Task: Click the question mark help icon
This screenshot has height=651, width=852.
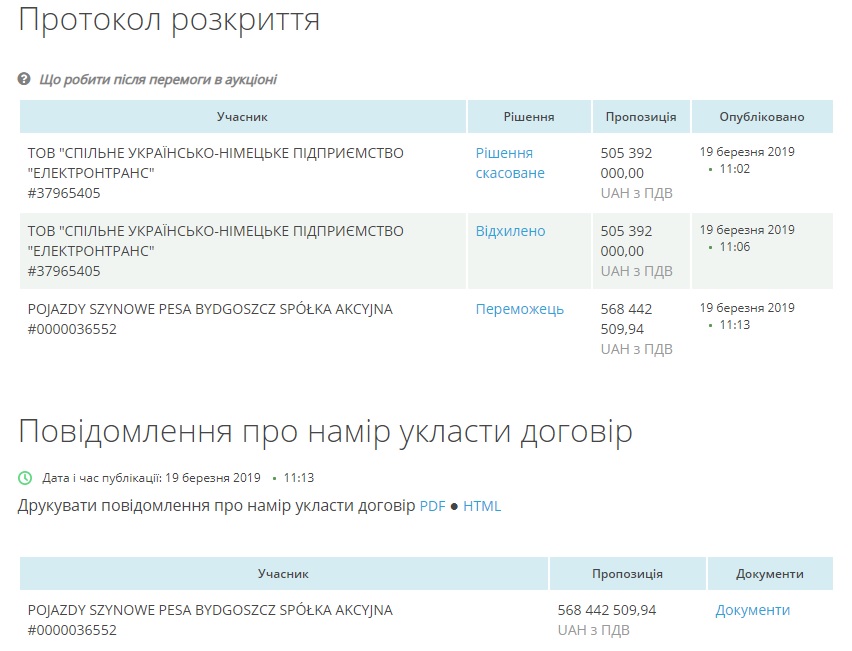Action: (24, 79)
